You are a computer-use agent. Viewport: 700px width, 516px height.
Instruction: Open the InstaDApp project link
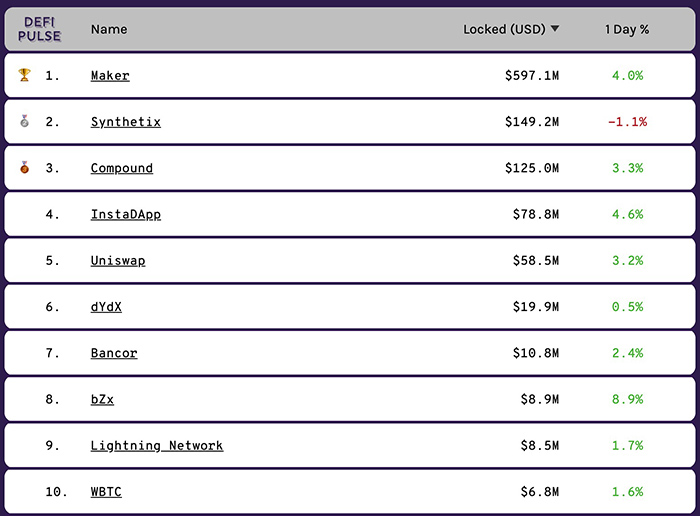(125, 214)
